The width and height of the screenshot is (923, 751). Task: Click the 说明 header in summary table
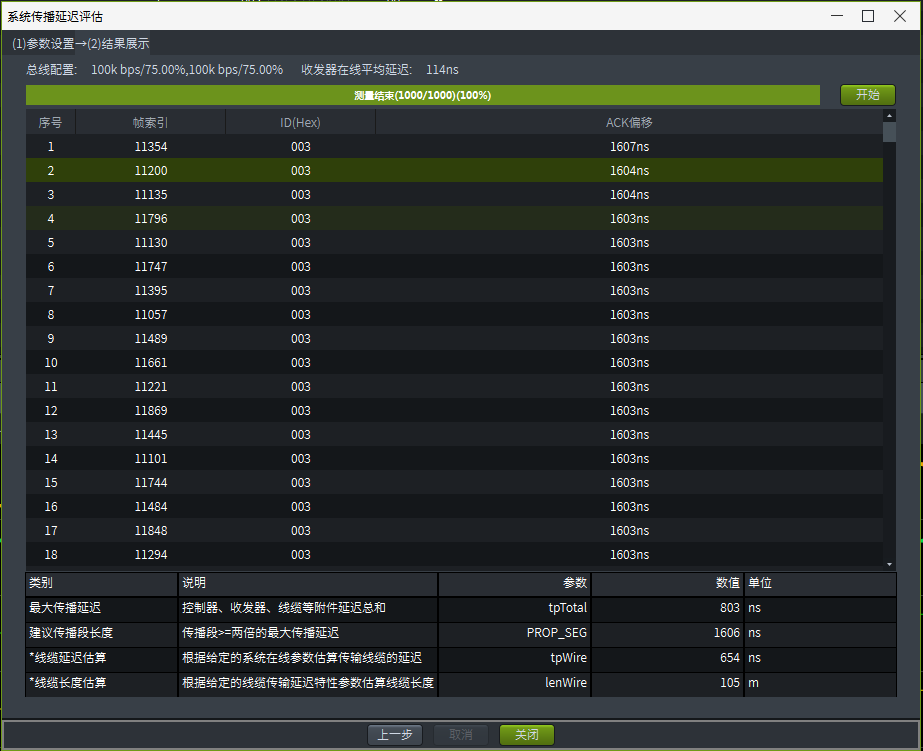(x=308, y=583)
